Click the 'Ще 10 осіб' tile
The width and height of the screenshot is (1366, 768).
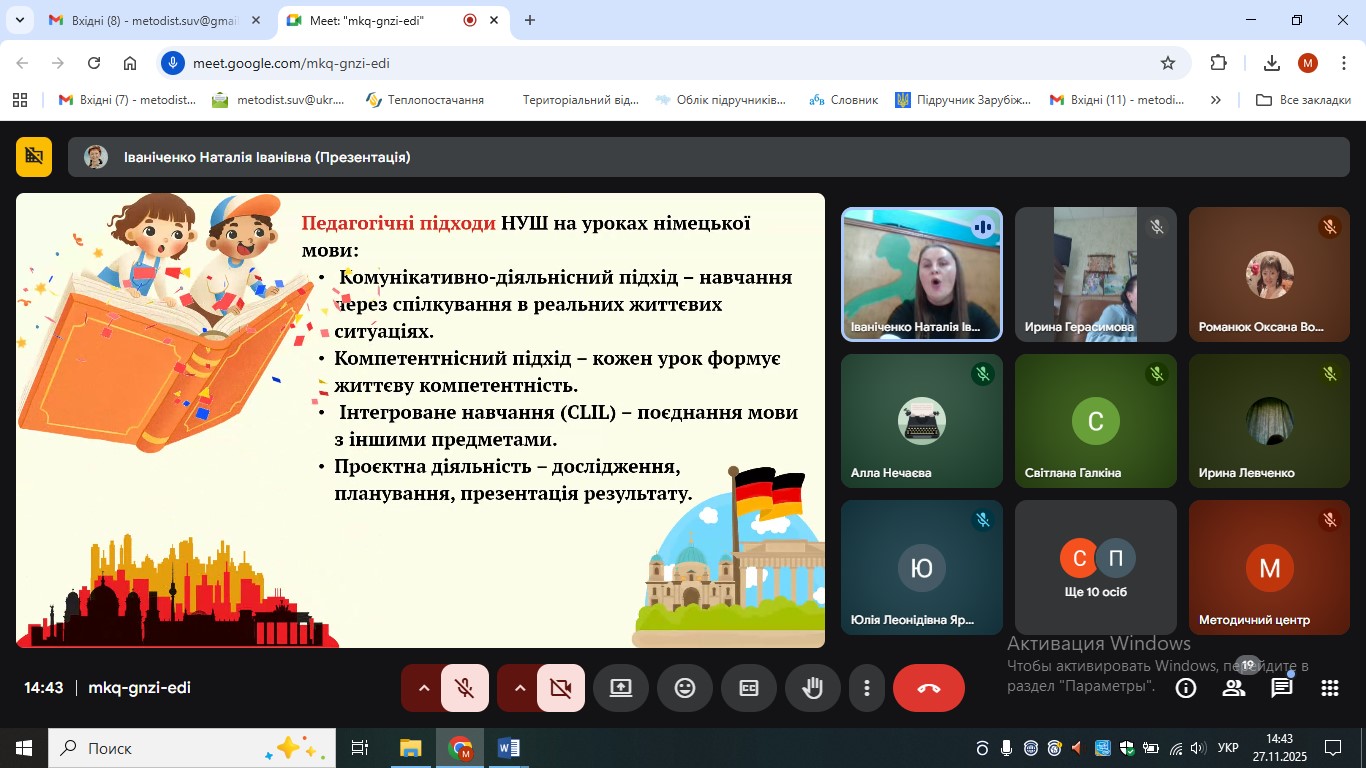coord(1095,567)
